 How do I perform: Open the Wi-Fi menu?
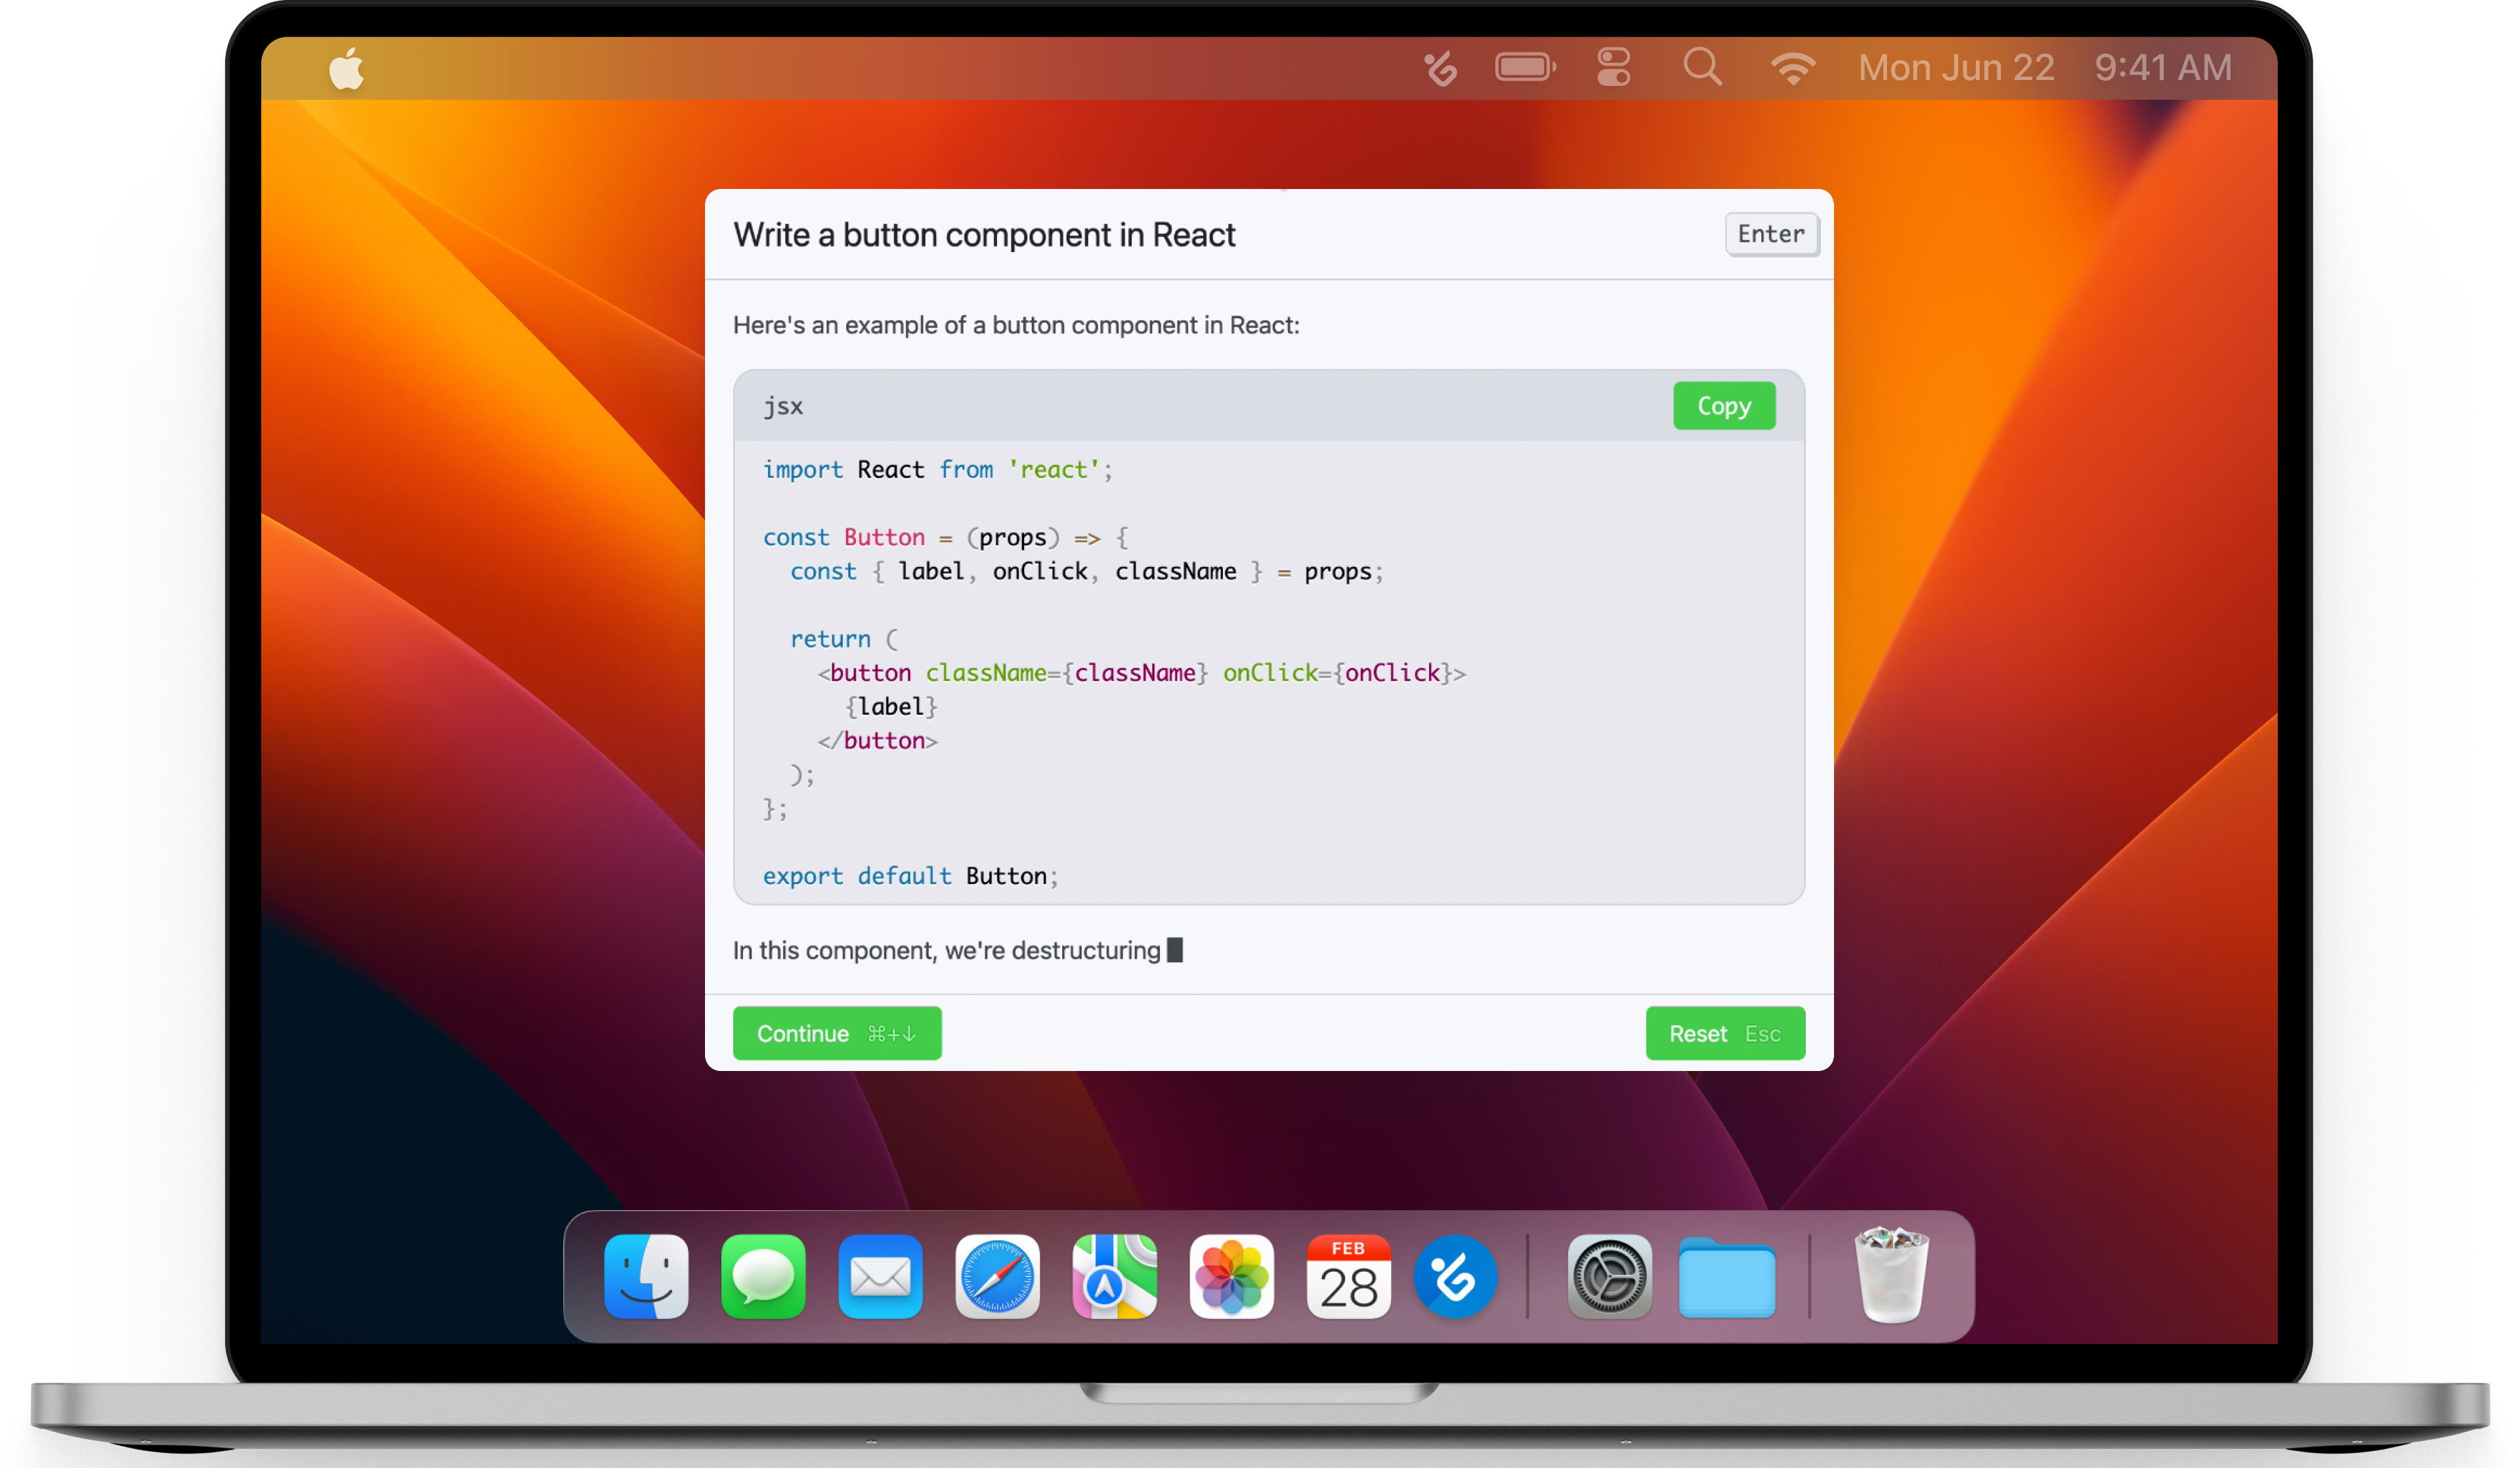1792,68
